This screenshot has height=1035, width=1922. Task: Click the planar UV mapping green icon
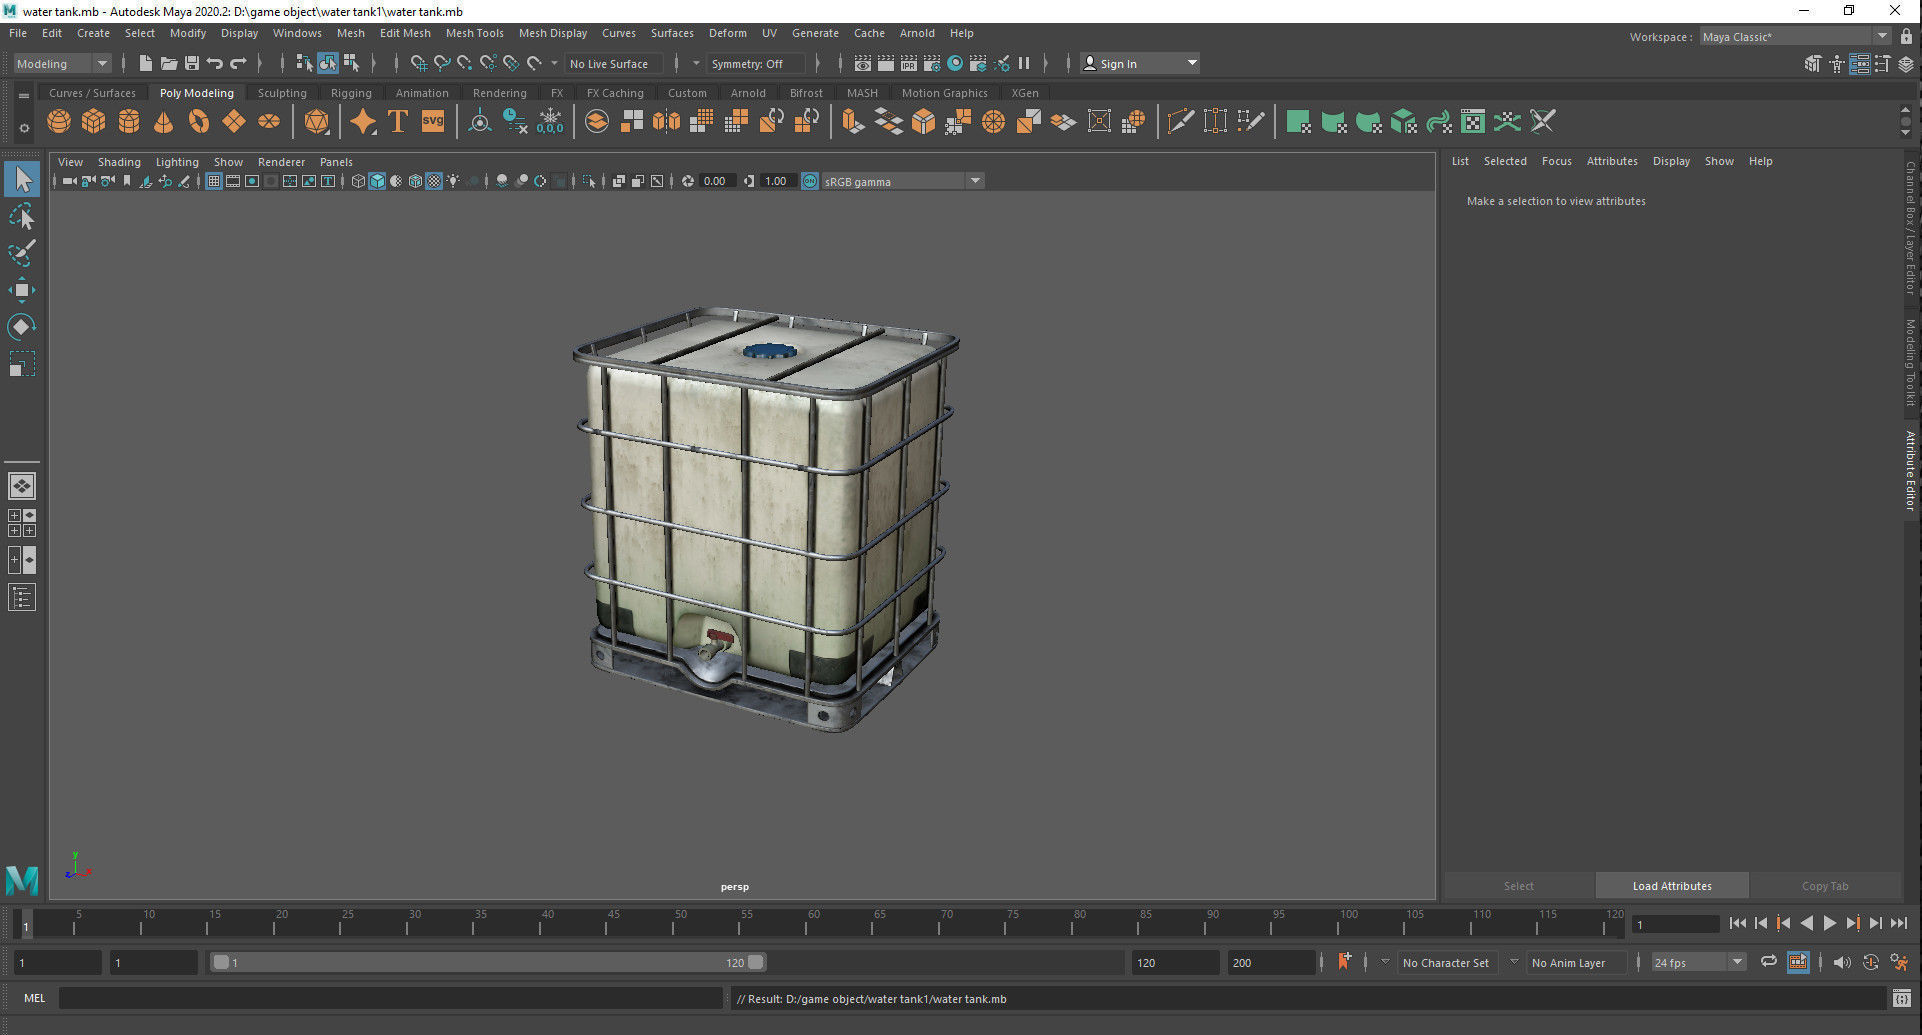[1298, 122]
